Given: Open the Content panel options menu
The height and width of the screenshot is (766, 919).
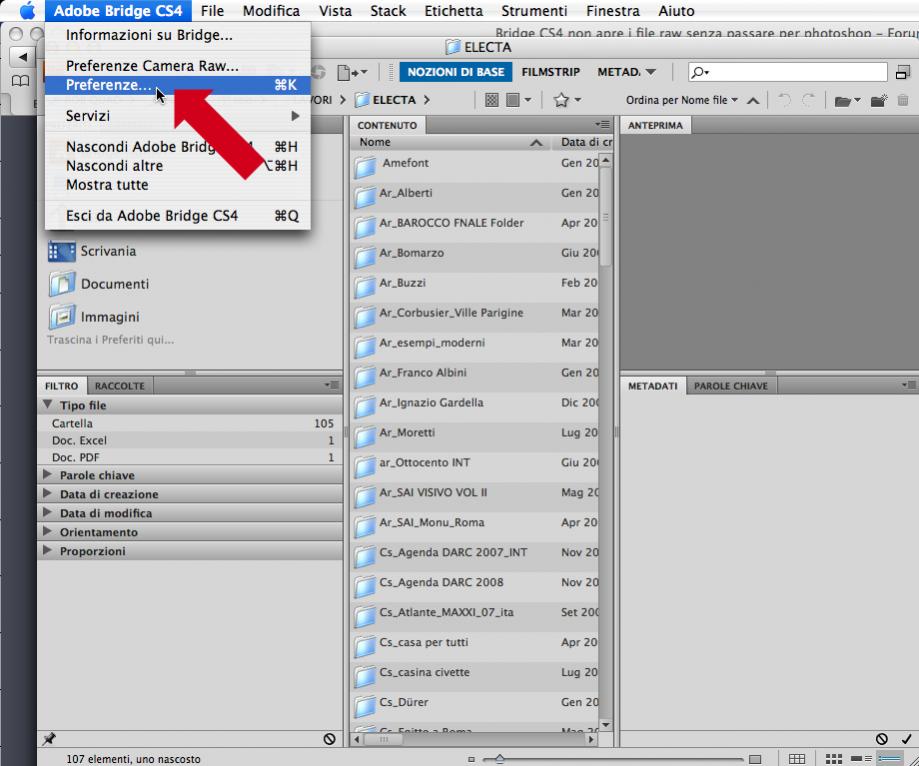Looking at the screenshot, I should [603, 124].
